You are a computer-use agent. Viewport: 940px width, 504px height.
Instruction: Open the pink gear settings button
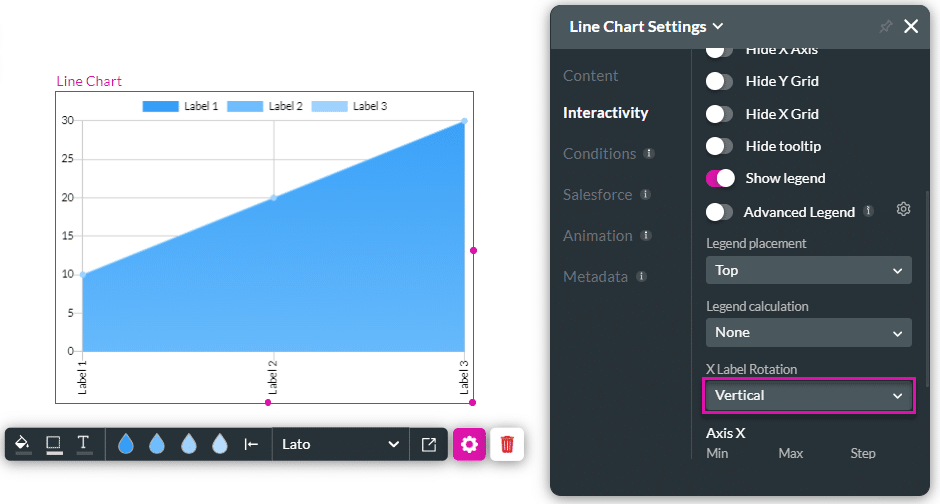click(469, 444)
